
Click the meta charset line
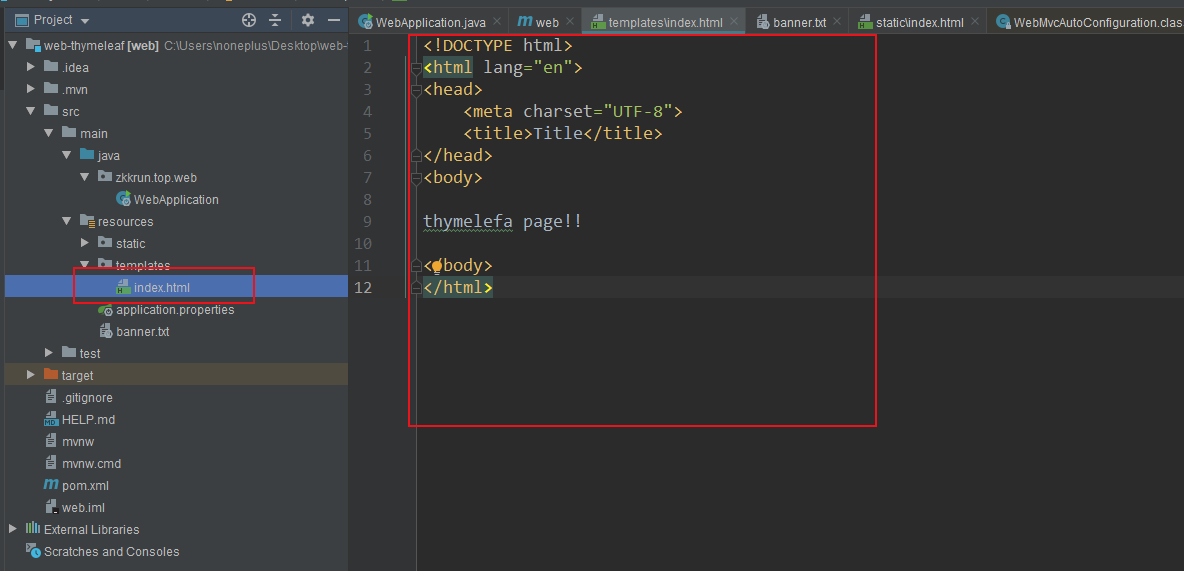[573, 112]
